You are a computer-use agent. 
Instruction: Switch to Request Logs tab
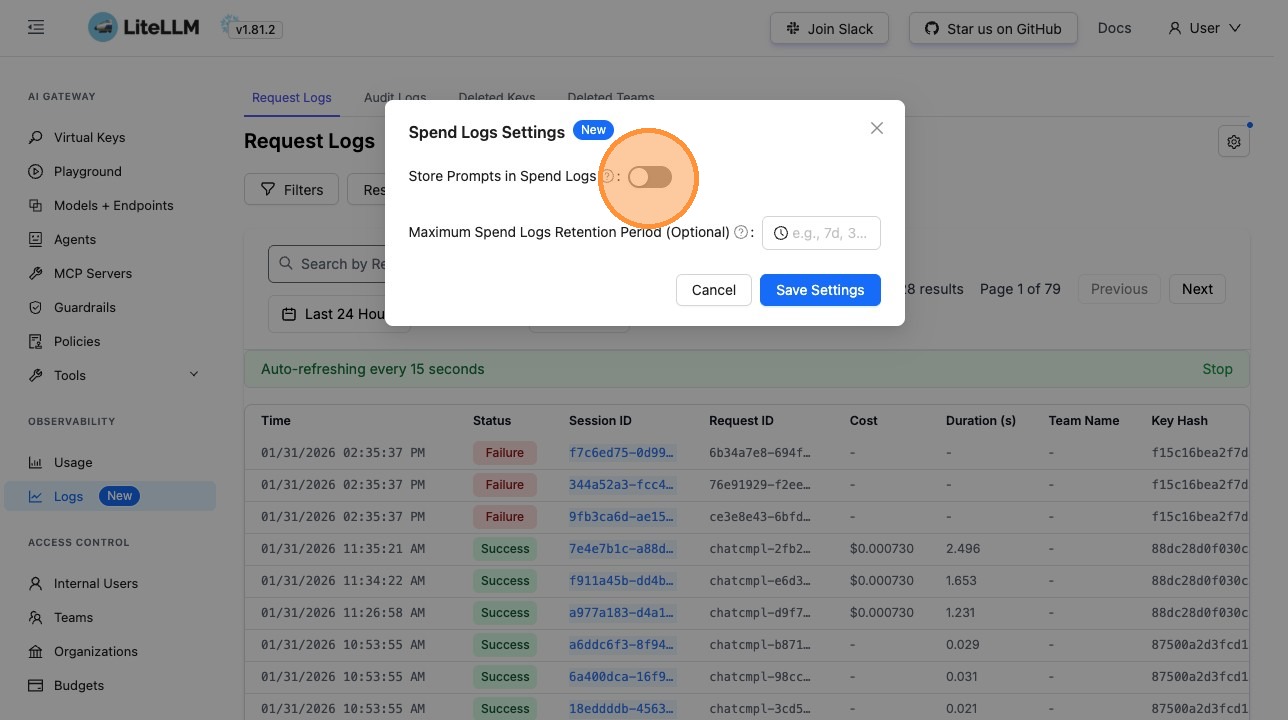[291, 97]
